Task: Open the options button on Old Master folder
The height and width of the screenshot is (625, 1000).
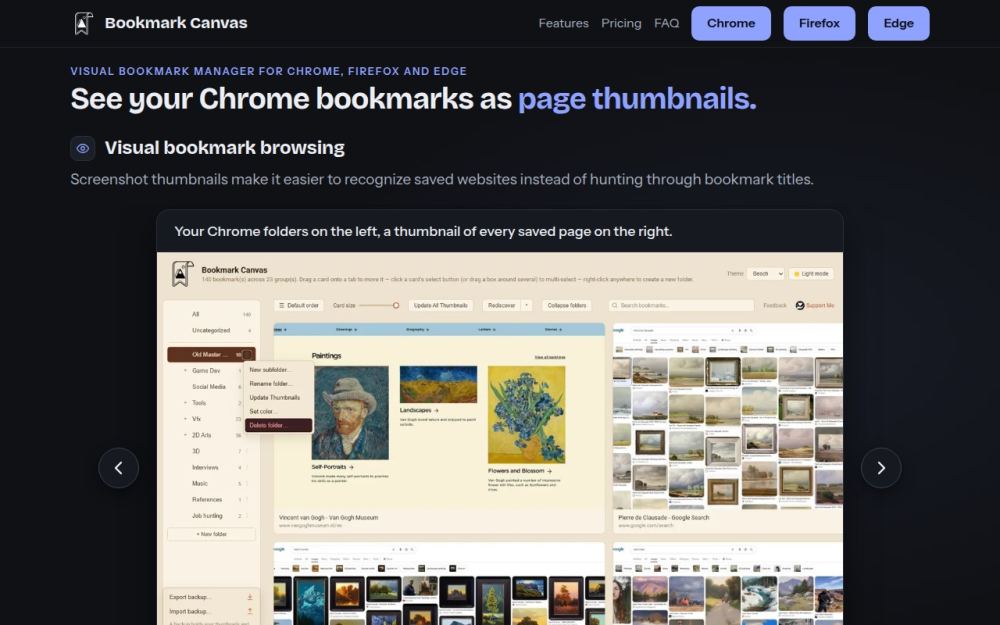Action: 247,355
